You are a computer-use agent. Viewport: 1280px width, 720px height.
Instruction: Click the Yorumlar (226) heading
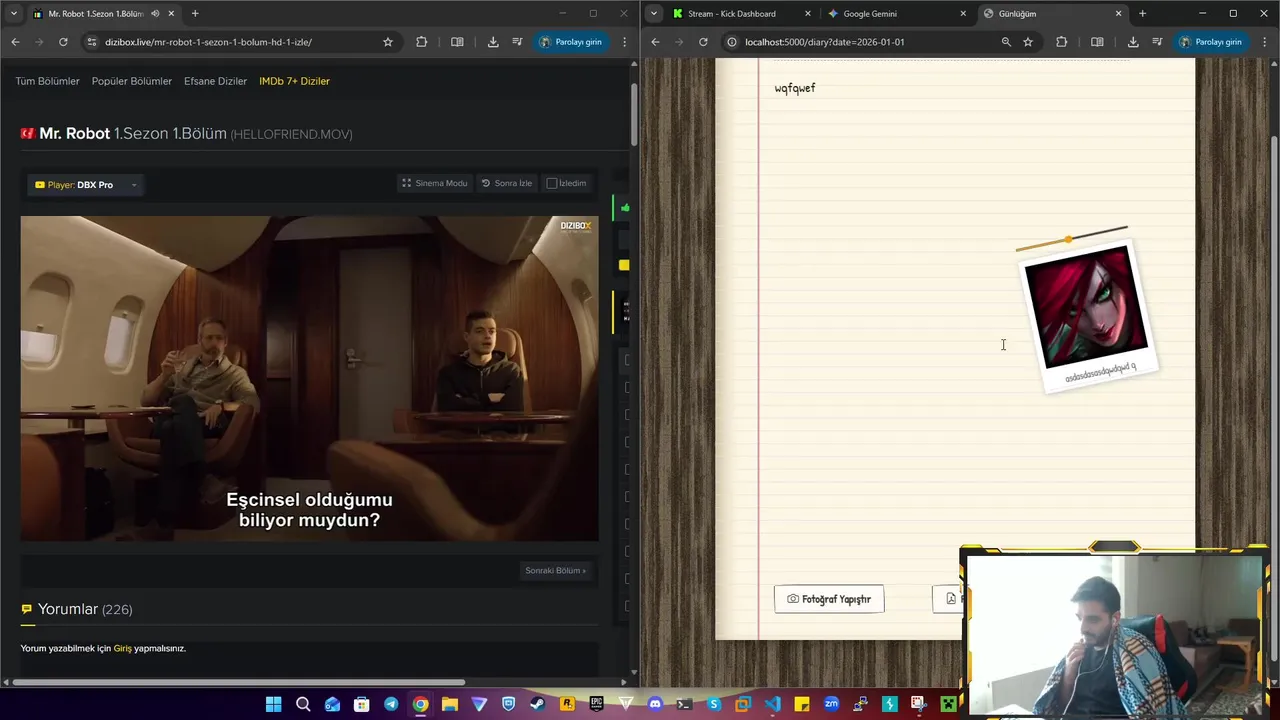coord(85,609)
